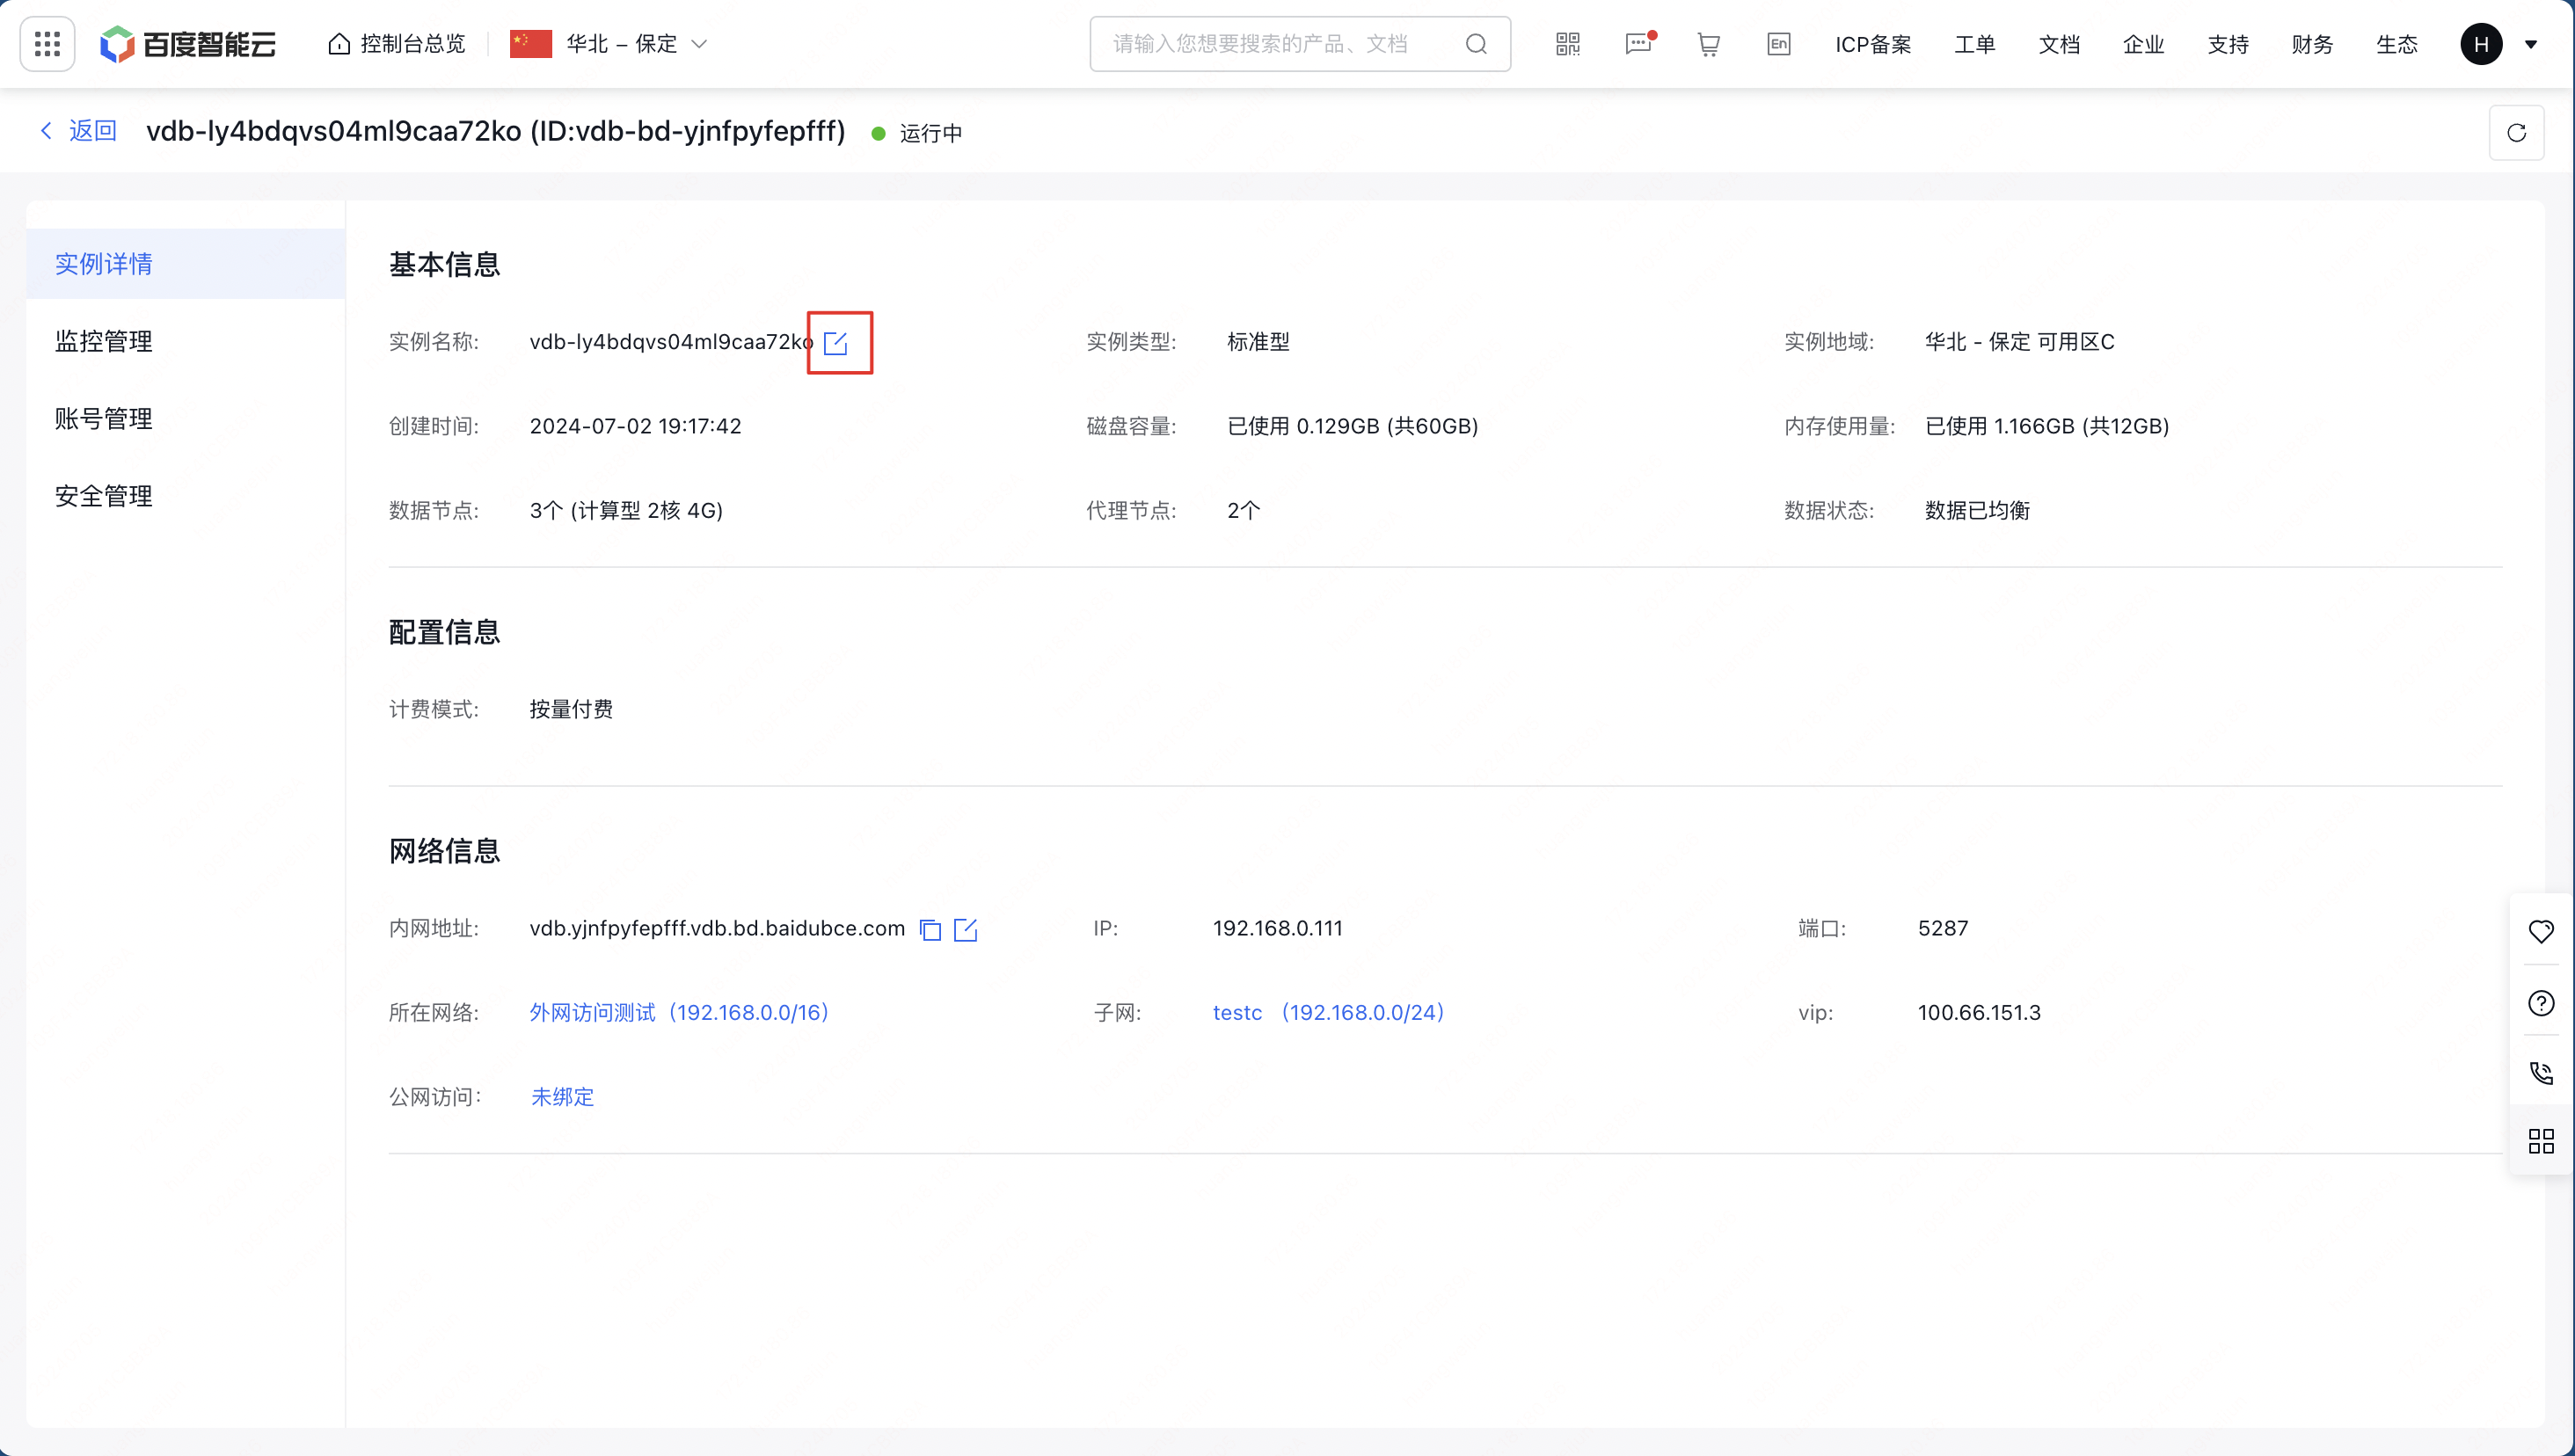Click 数据已均衡 data status value
The height and width of the screenshot is (1456, 2575).
click(1976, 510)
